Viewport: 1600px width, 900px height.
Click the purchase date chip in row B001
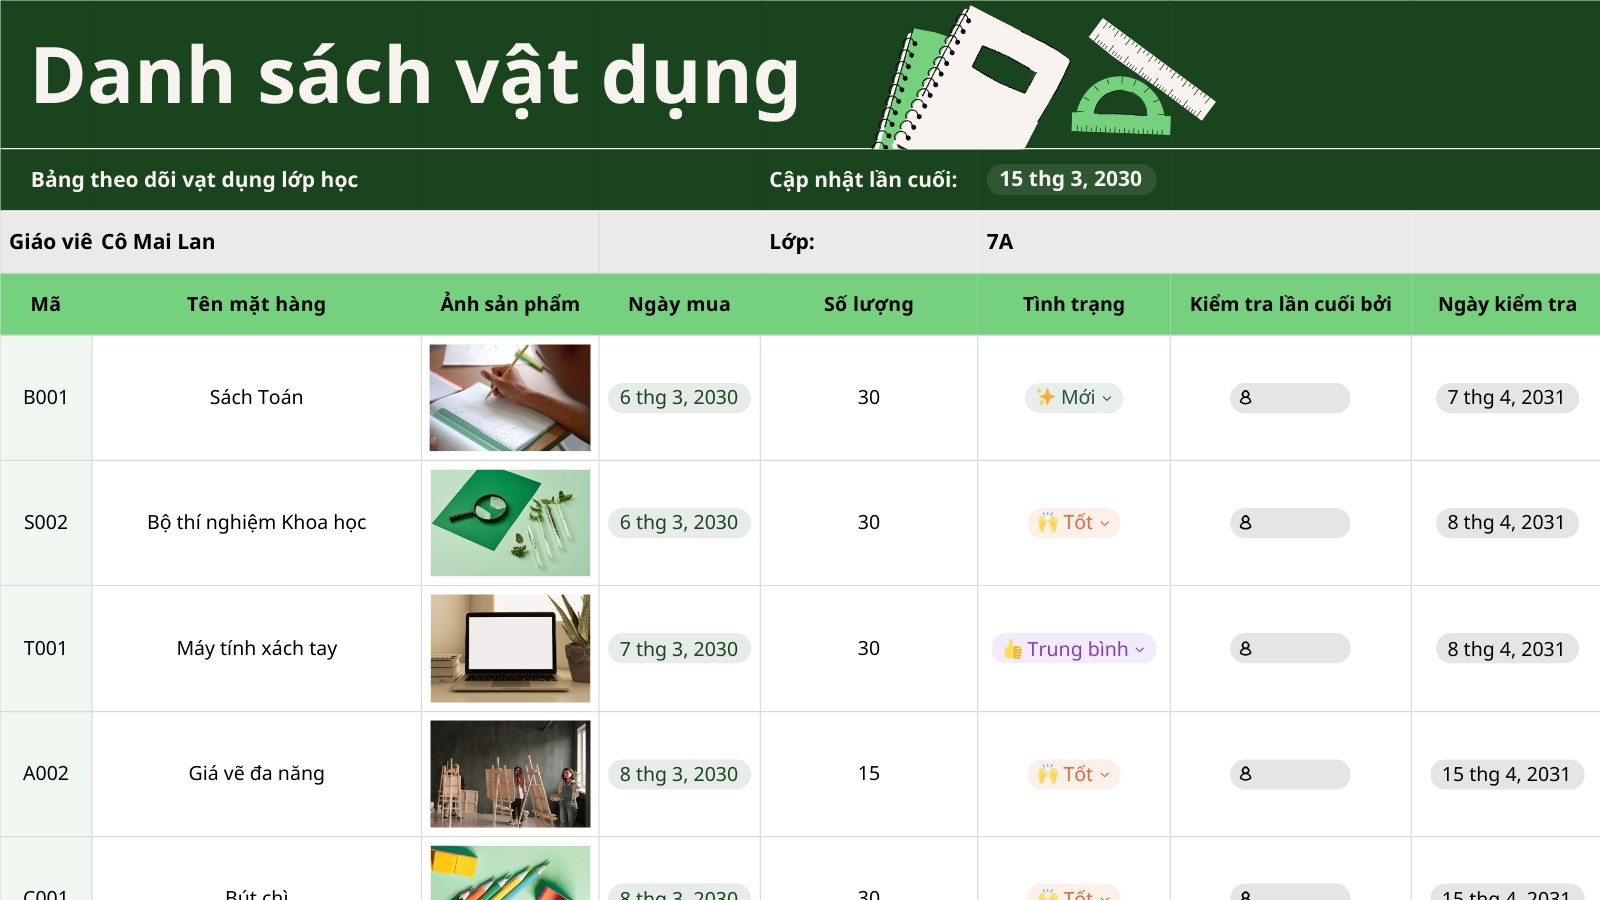click(x=679, y=398)
